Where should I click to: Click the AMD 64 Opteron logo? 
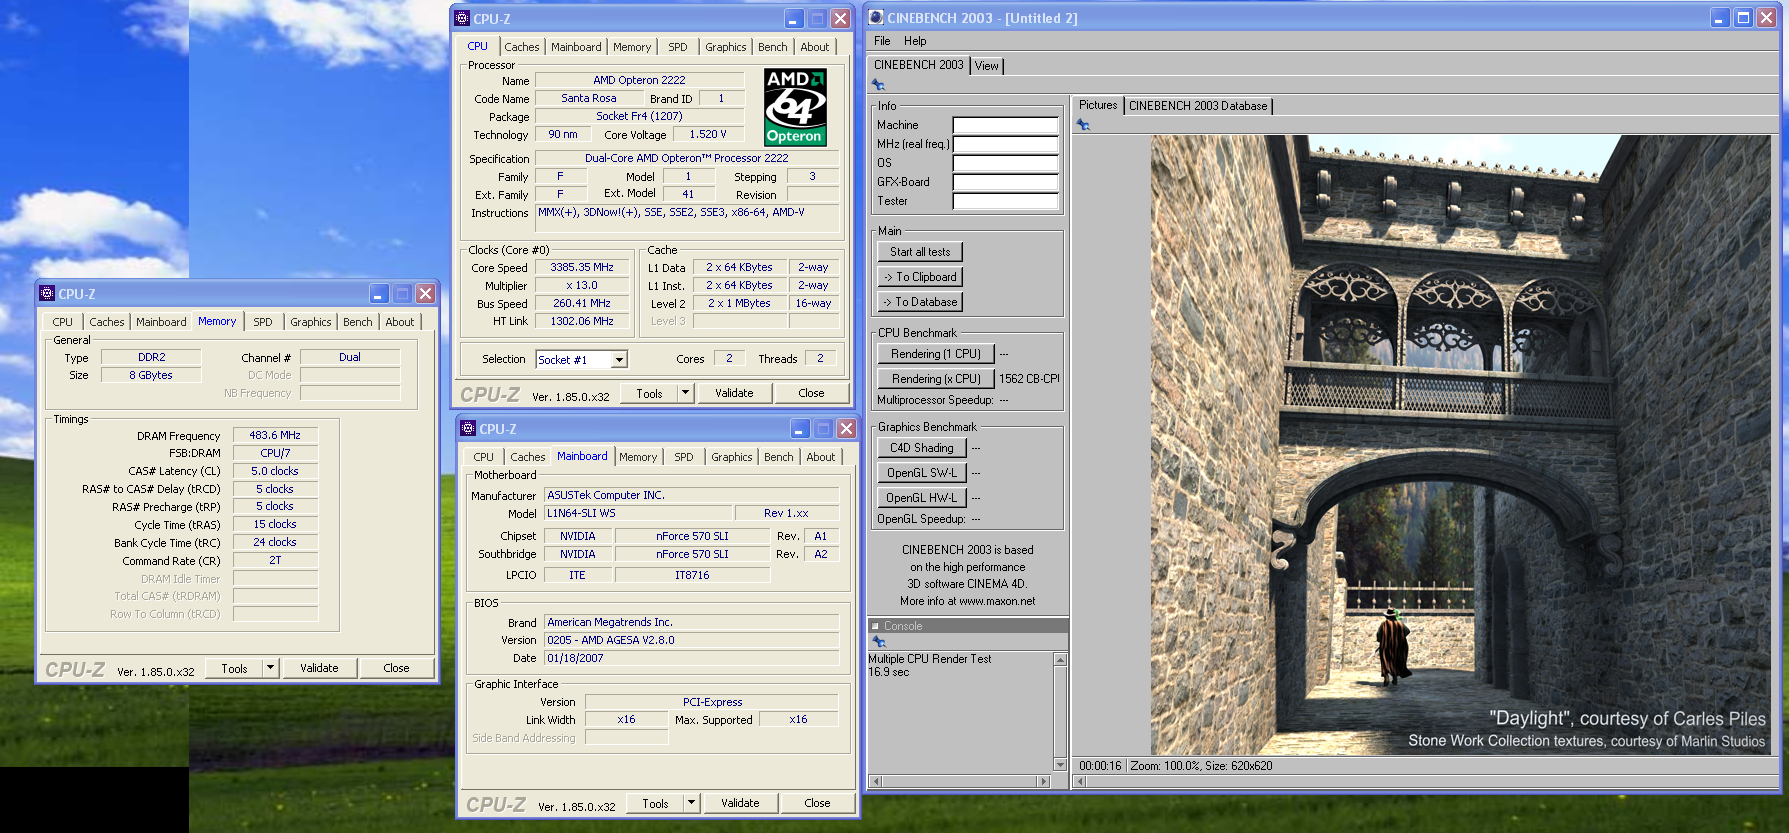(795, 107)
